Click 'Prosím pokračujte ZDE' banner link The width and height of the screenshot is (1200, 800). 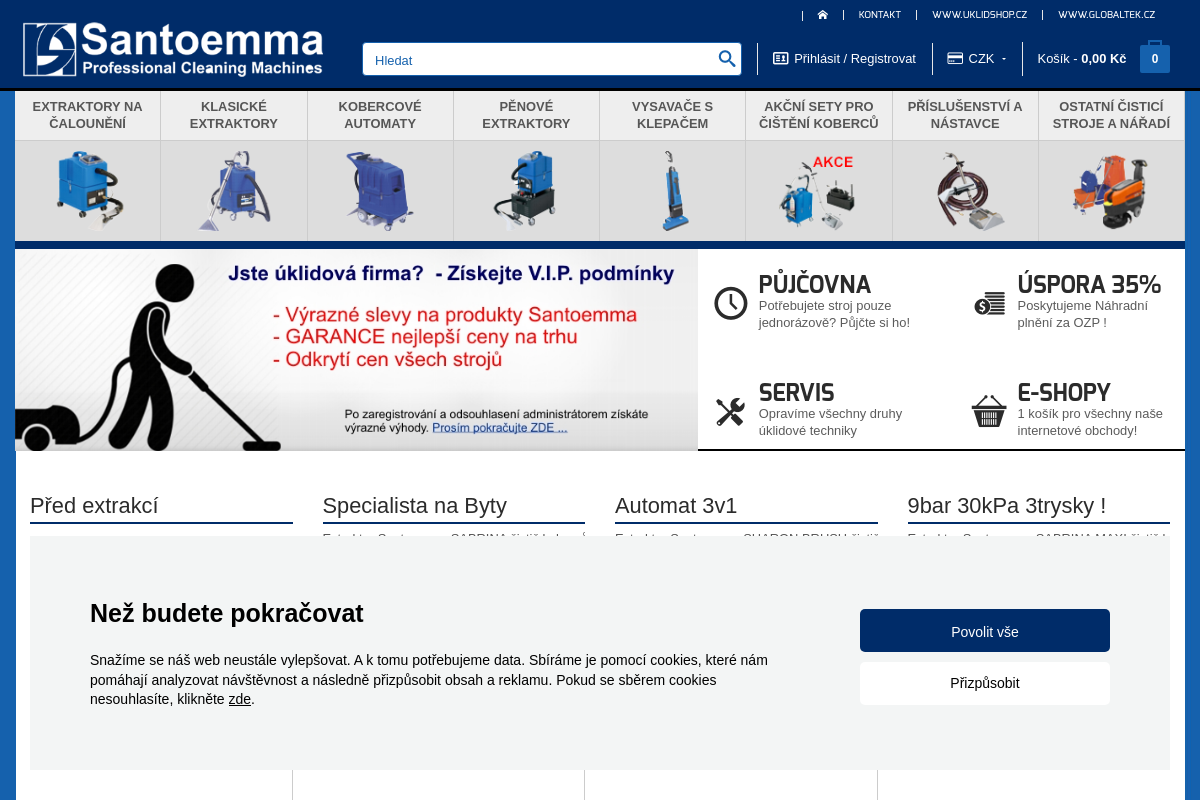point(499,427)
